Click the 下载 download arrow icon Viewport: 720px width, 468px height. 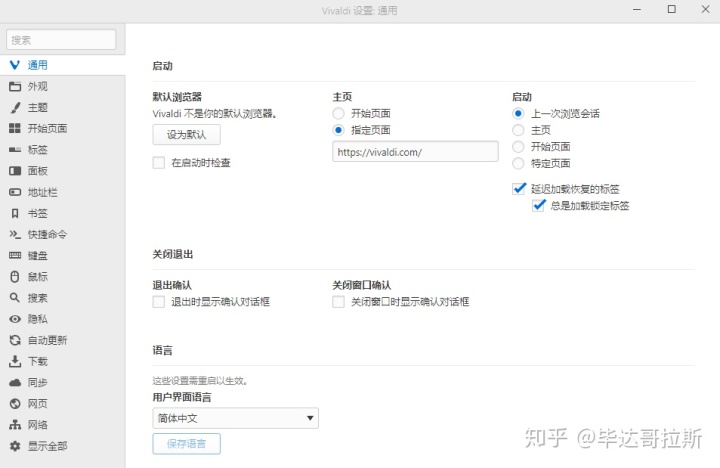(x=15, y=361)
